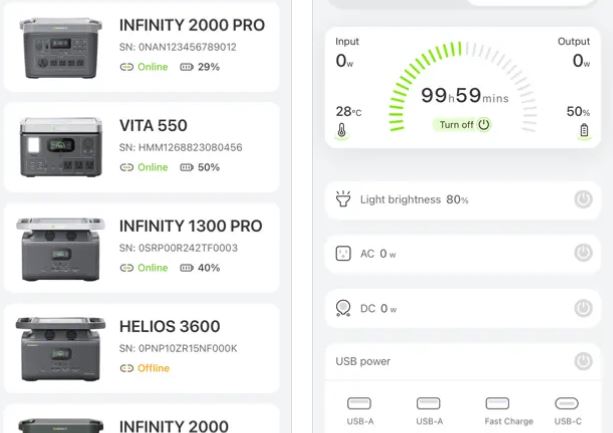
Task: Click the first USB-A port icon
Action: pyautogui.click(x=359, y=404)
